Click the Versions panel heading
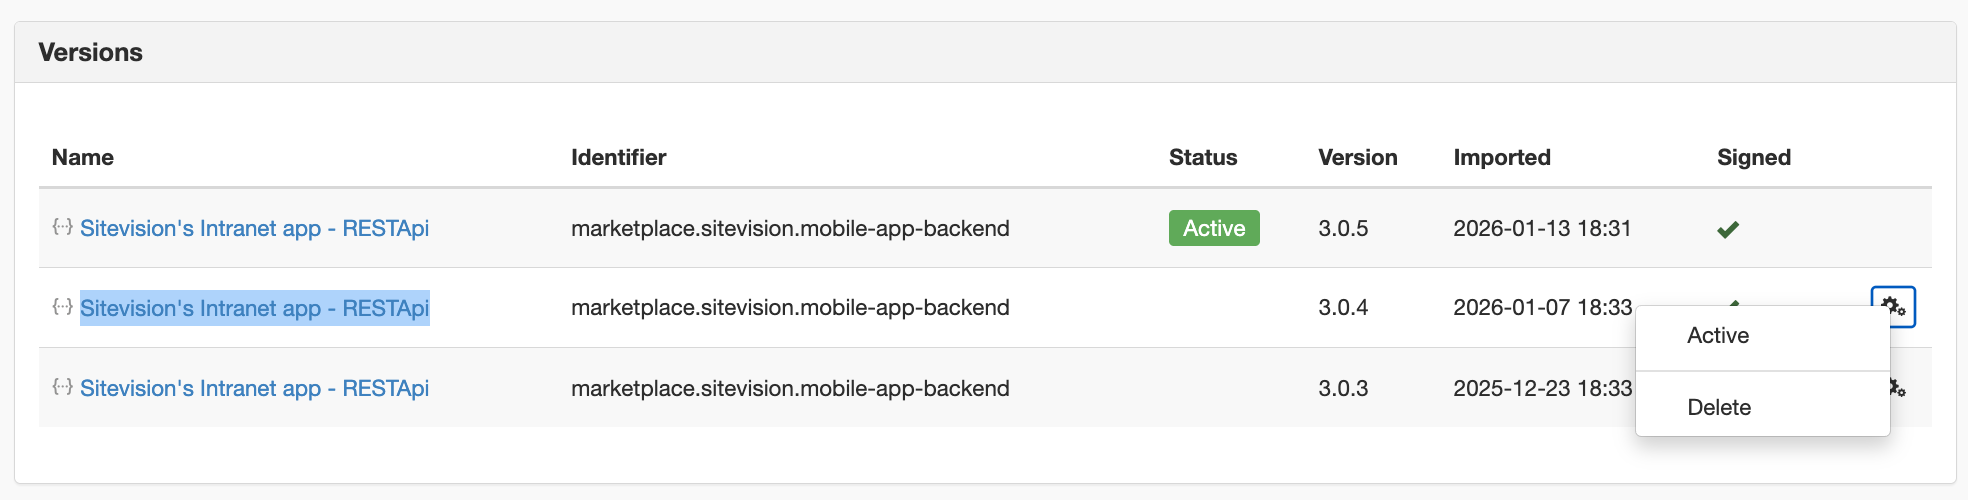The image size is (1968, 500). (91, 52)
